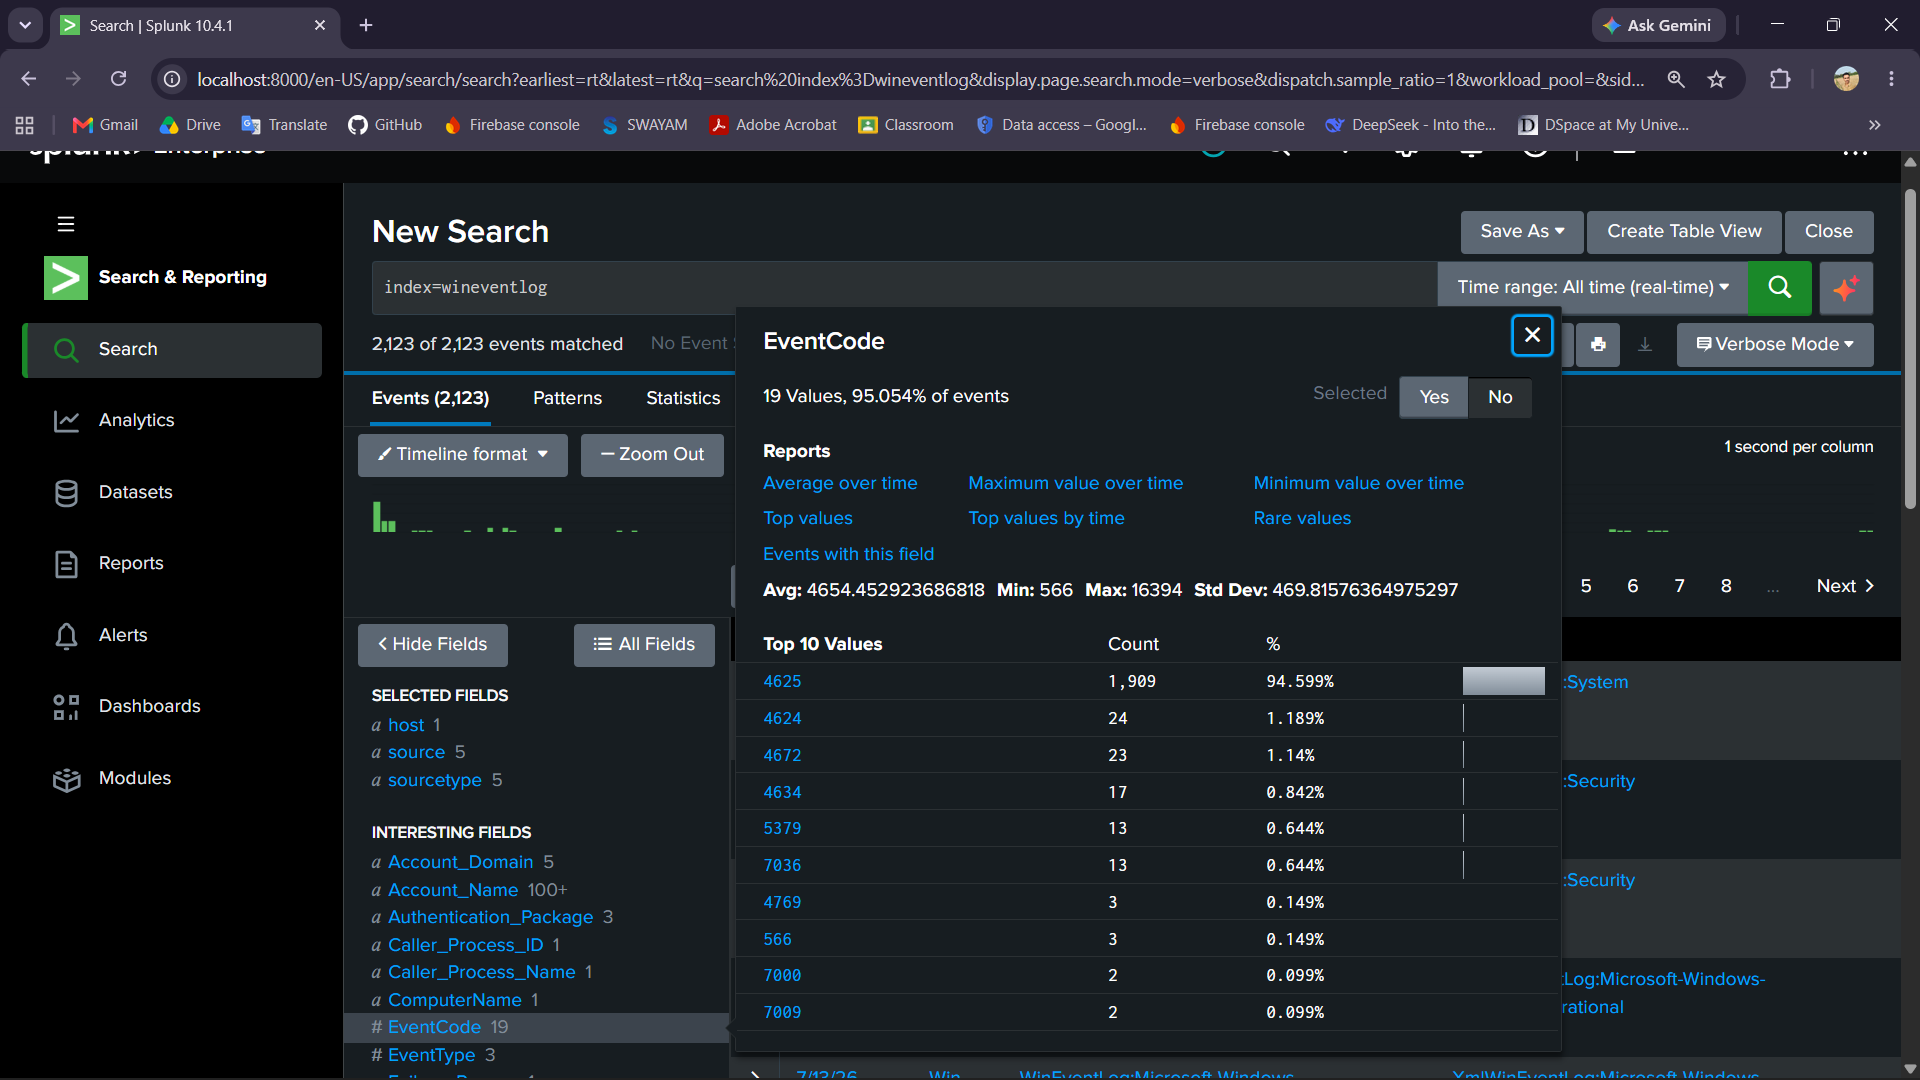Filter by EventCode value 4625
1920x1080 pixels.
(x=782, y=681)
